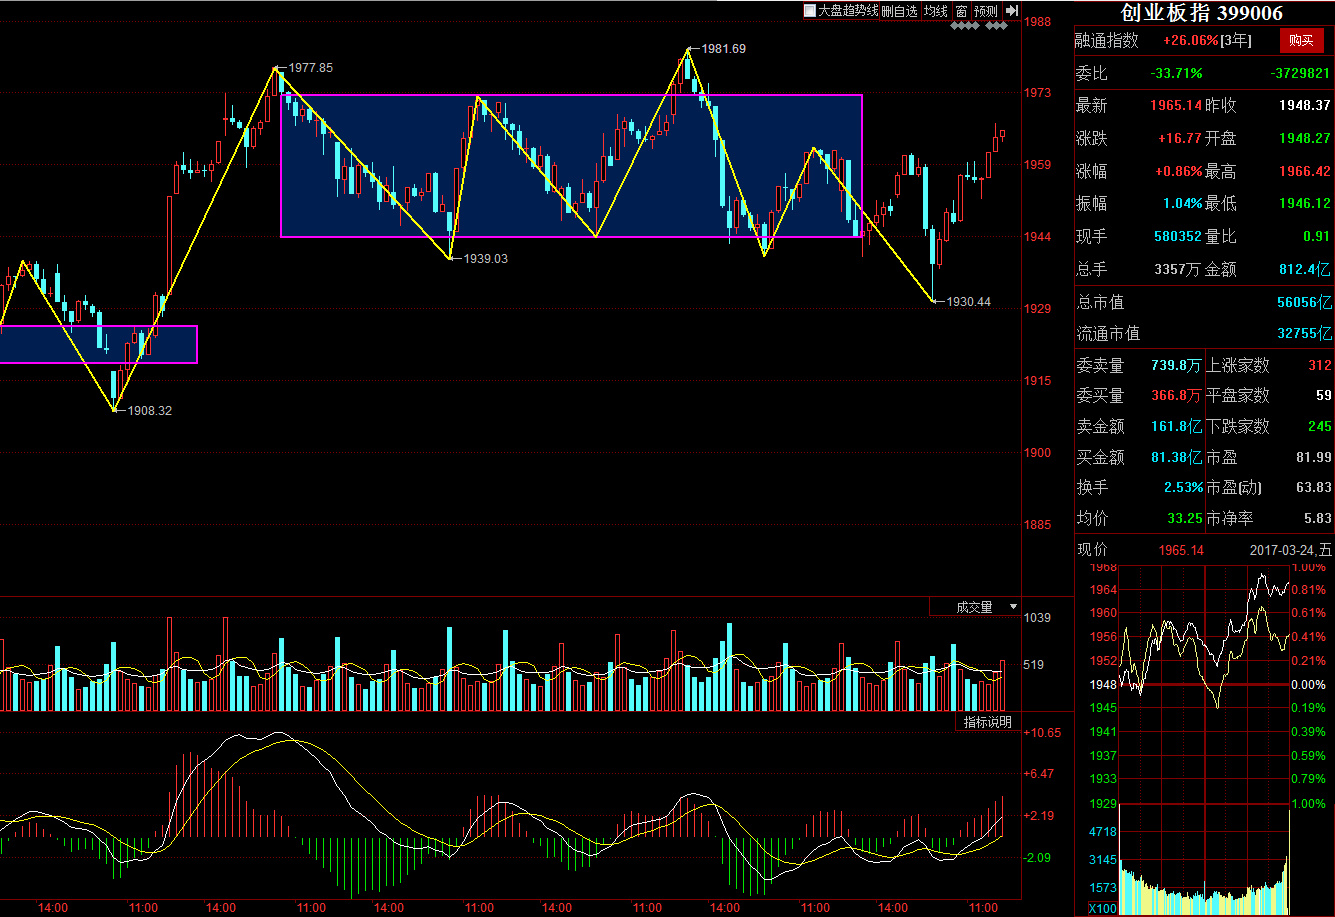Click the 创业板指 399006 title

point(1202,13)
